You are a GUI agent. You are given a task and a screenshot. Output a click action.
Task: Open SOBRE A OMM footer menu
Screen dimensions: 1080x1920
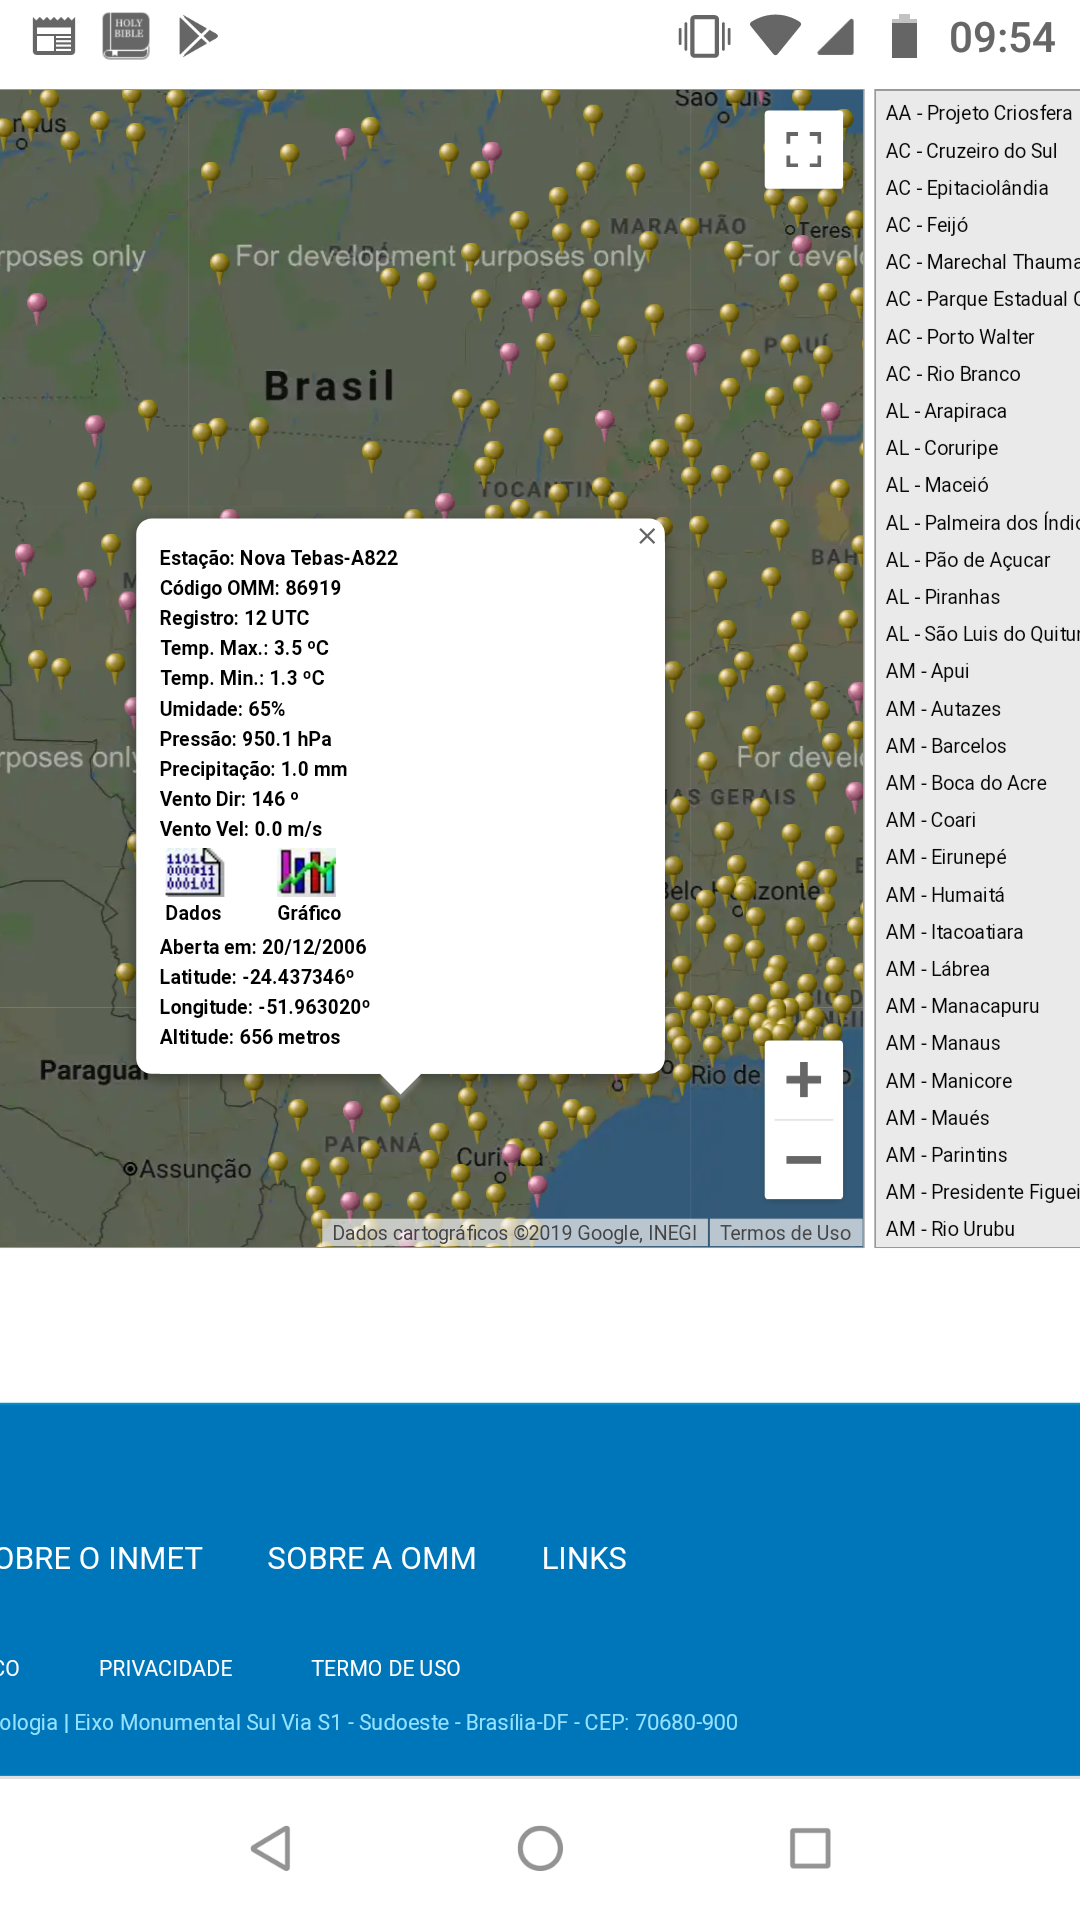point(372,1558)
